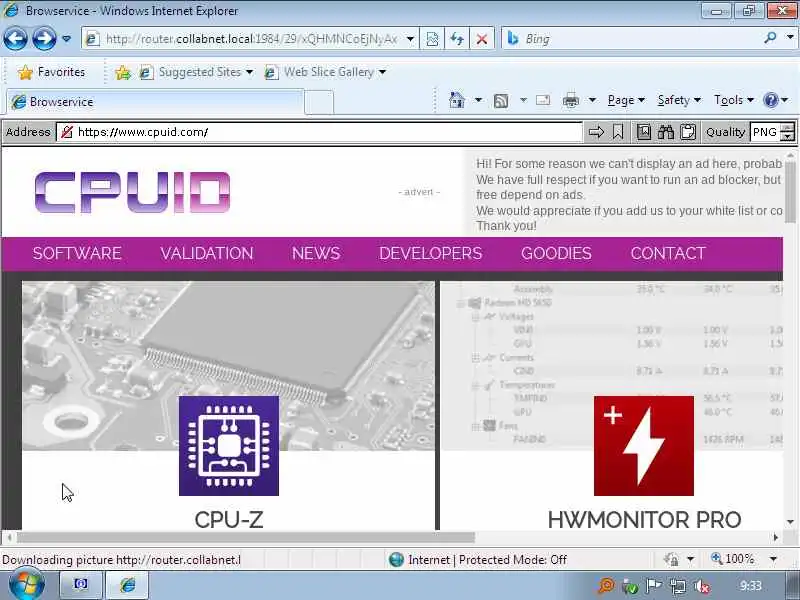The image size is (800, 600).
Task: Open Web Slice Gallery dropdown
Action: click(325, 72)
